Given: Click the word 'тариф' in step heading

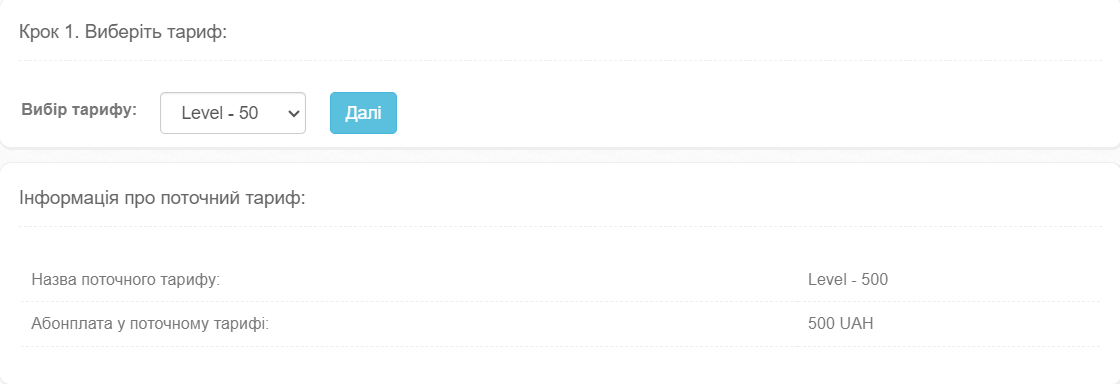Looking at the screenshot, I should click(201, 33).
